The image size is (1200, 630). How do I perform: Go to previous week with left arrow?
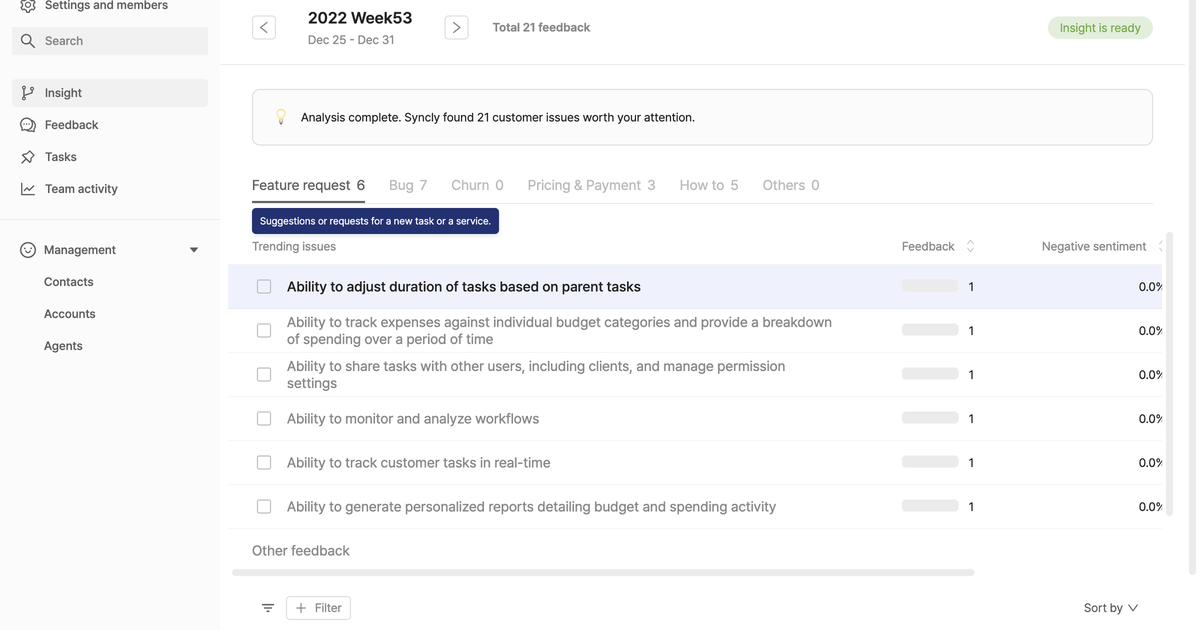point(264,28)
